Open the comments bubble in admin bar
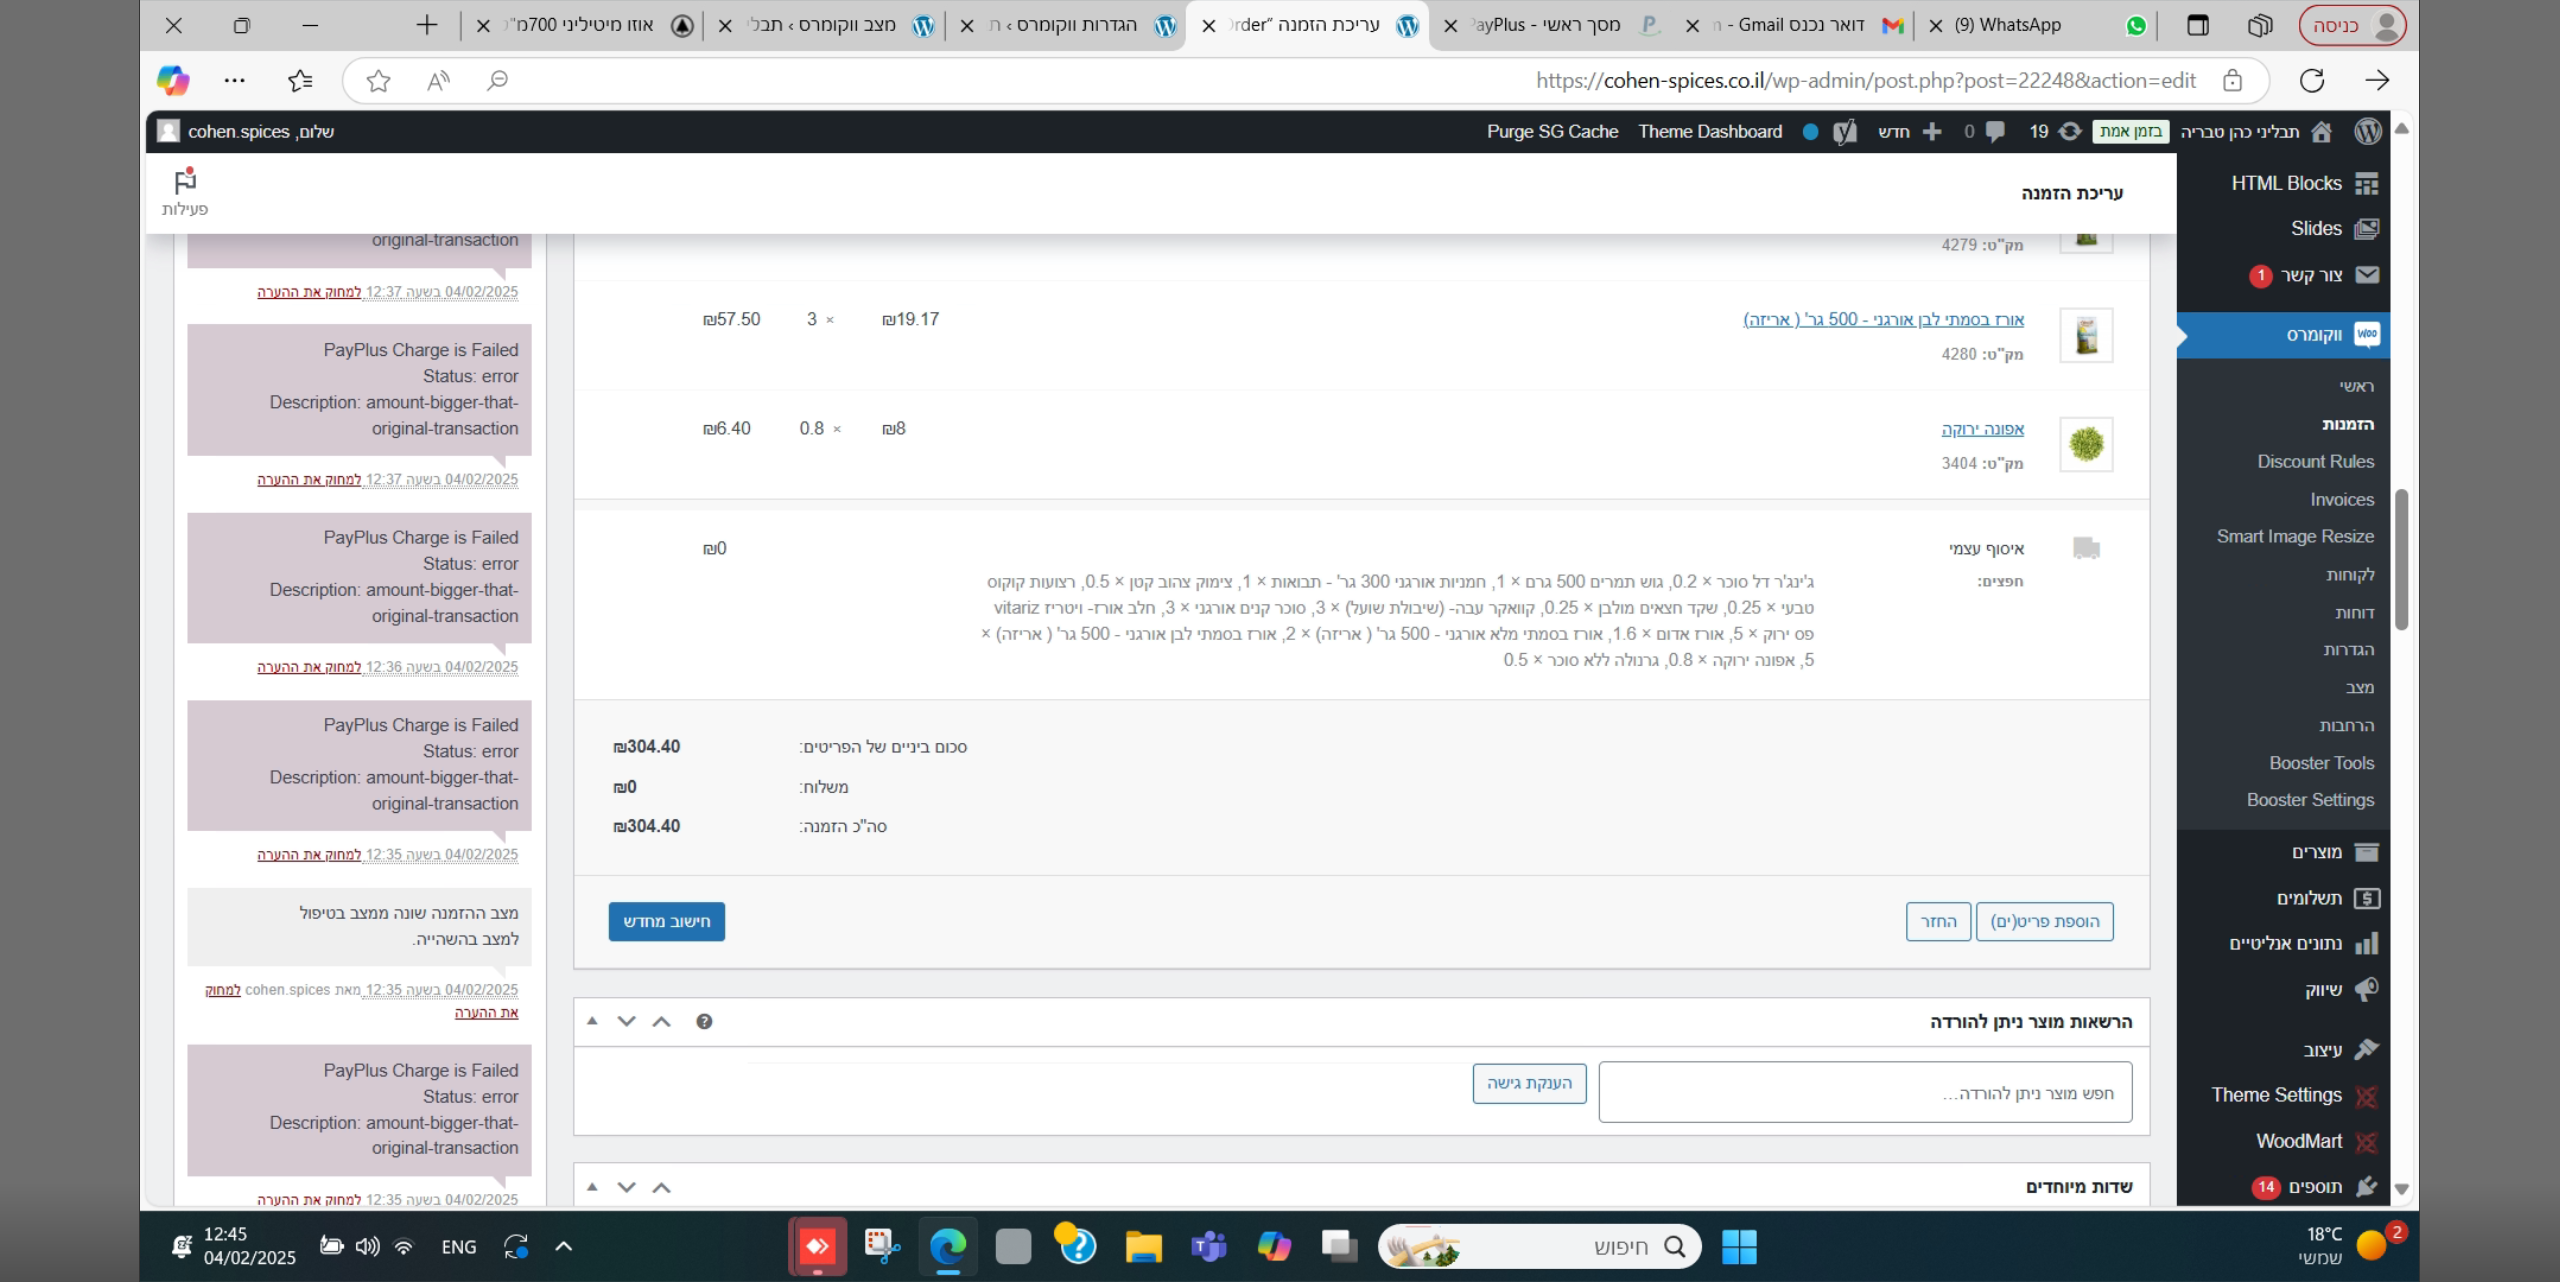This screenshot has width=2560, height=1282. click(1994, 132)
